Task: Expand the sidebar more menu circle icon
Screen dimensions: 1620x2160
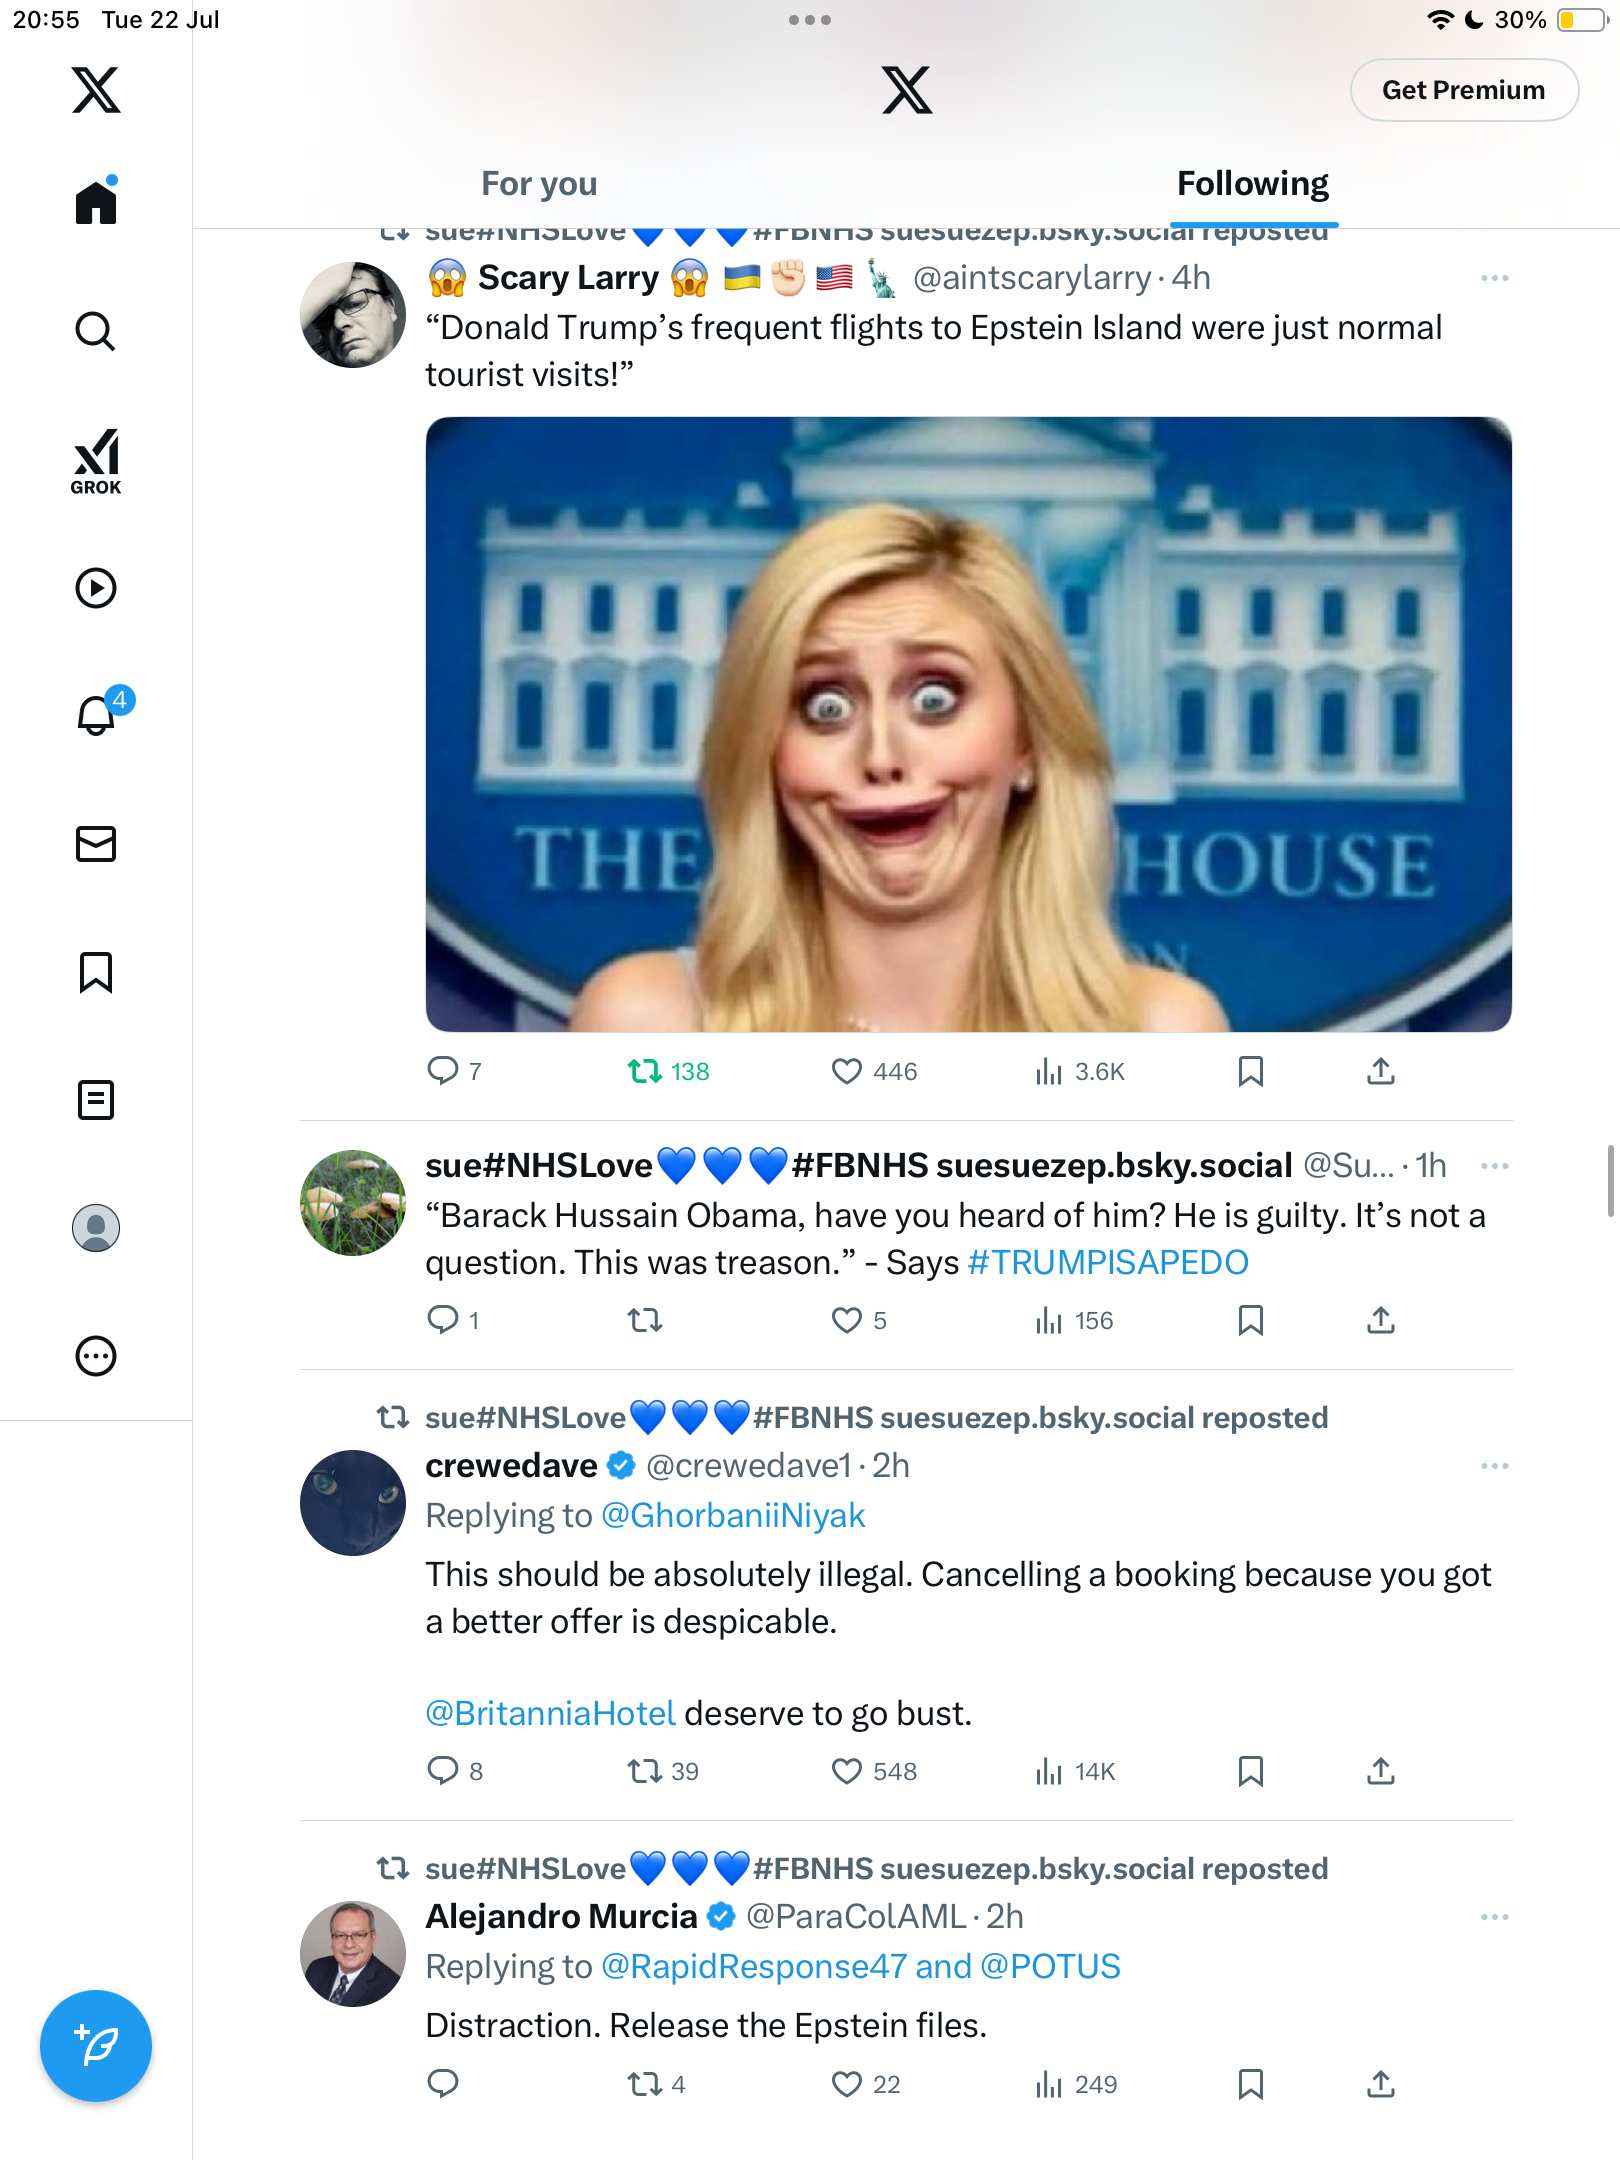Action: (x=96, y=1356)
